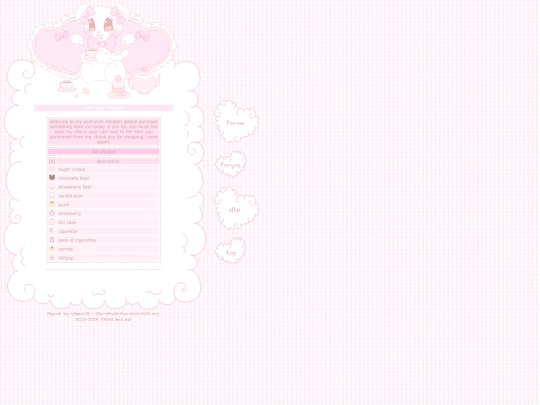
Task: Open the "for me" heart link
Action: click(236, 122)
